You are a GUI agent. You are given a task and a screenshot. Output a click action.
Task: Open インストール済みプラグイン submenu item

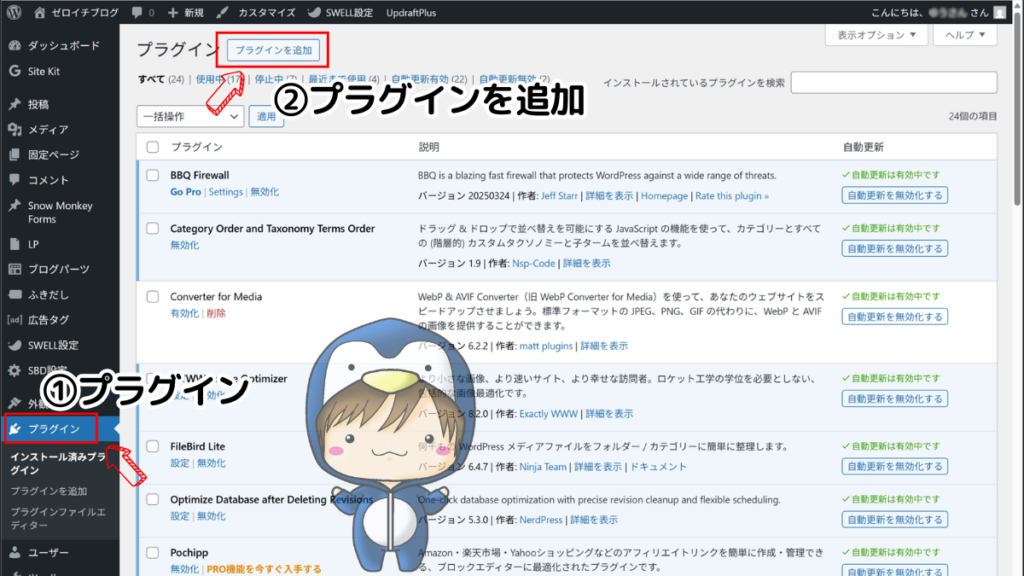[57, 464]
